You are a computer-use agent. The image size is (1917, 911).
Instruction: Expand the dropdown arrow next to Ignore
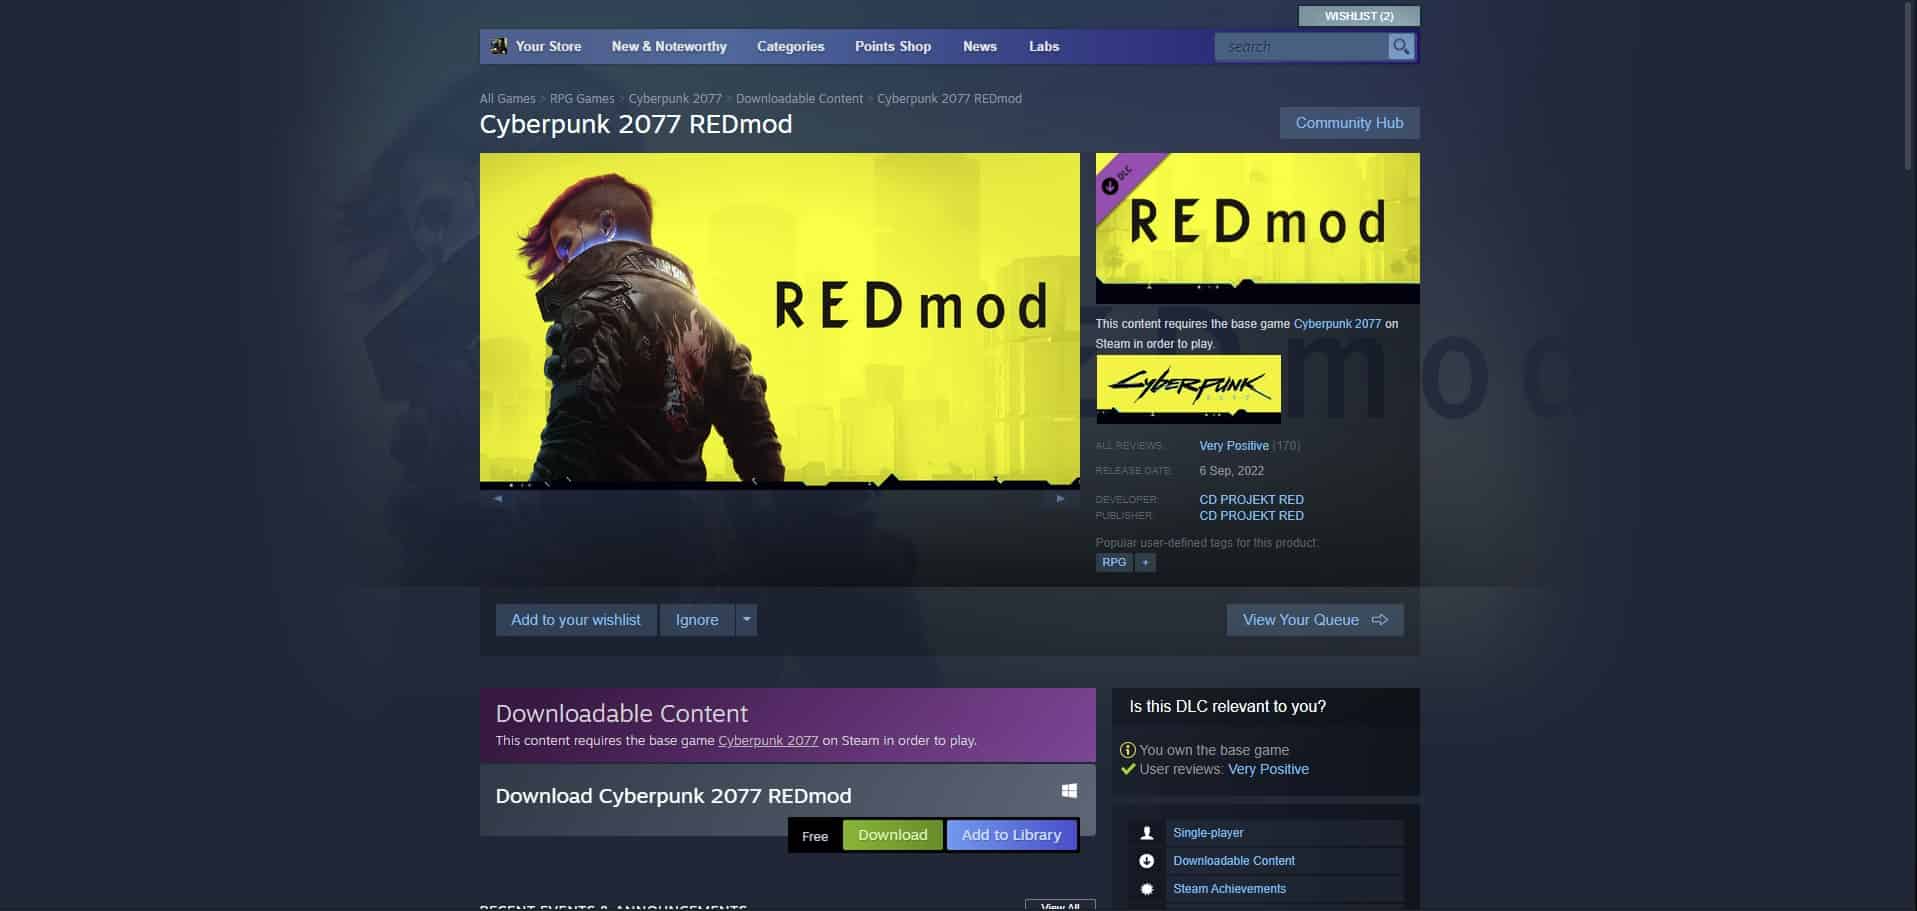pyautogui.click(x=745, y=619)
